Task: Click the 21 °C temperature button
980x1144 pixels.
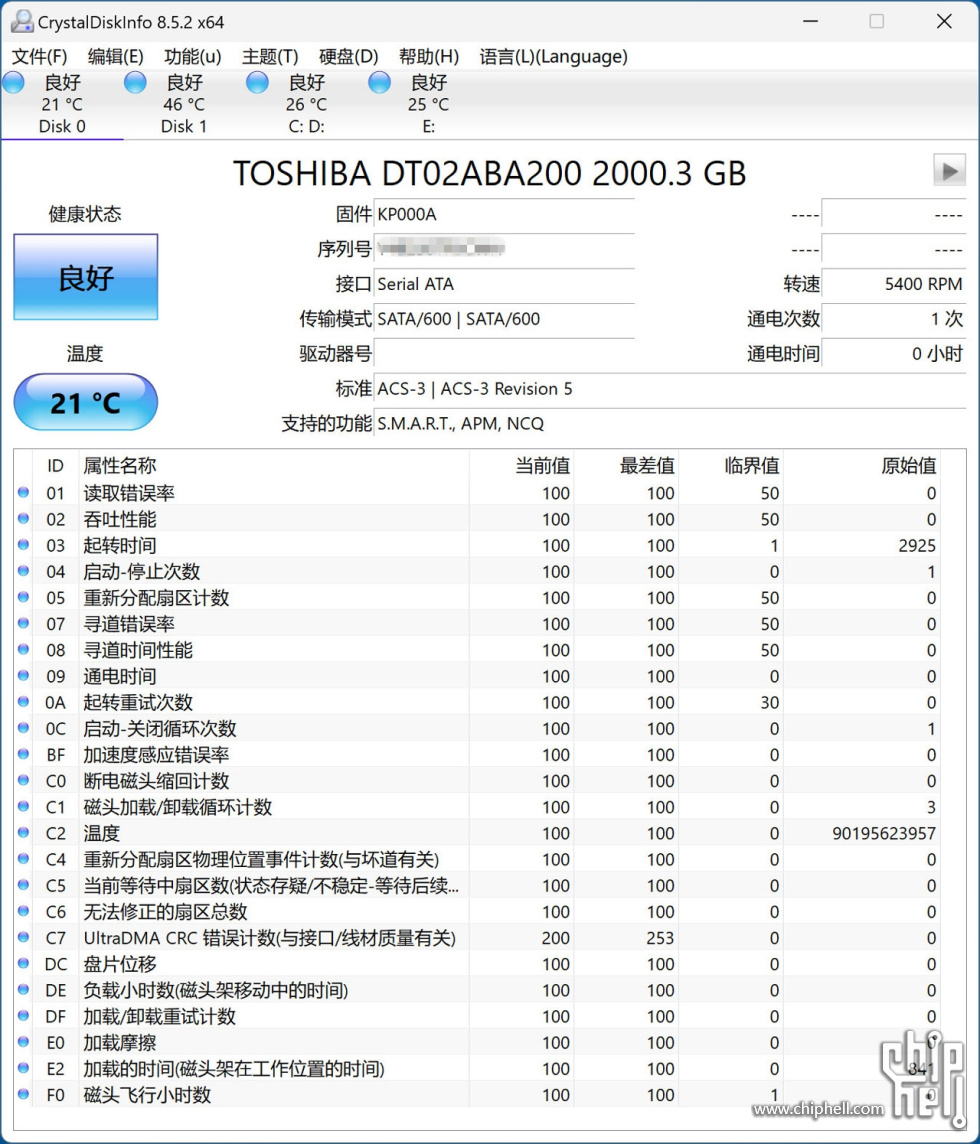Action: (85, 402)
